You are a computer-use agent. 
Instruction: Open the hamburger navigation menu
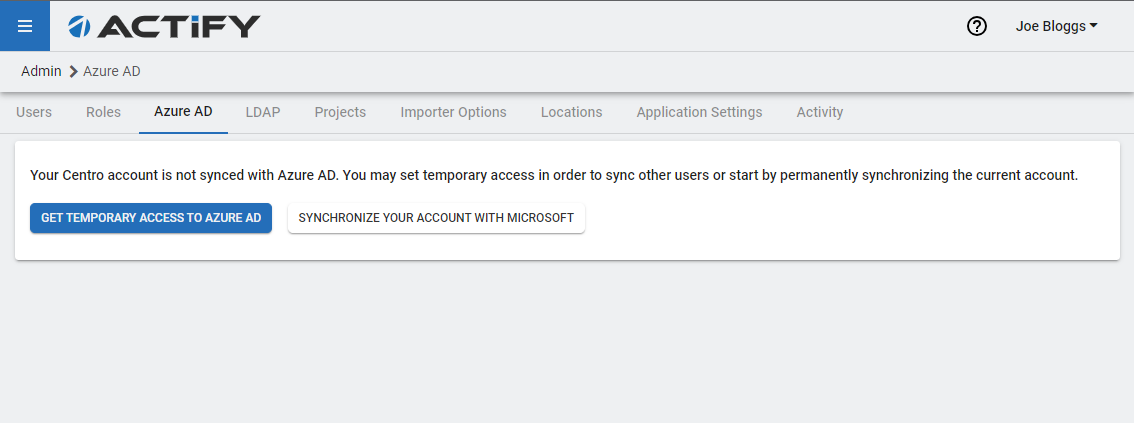pyautogui.click(x=25, y=26)
